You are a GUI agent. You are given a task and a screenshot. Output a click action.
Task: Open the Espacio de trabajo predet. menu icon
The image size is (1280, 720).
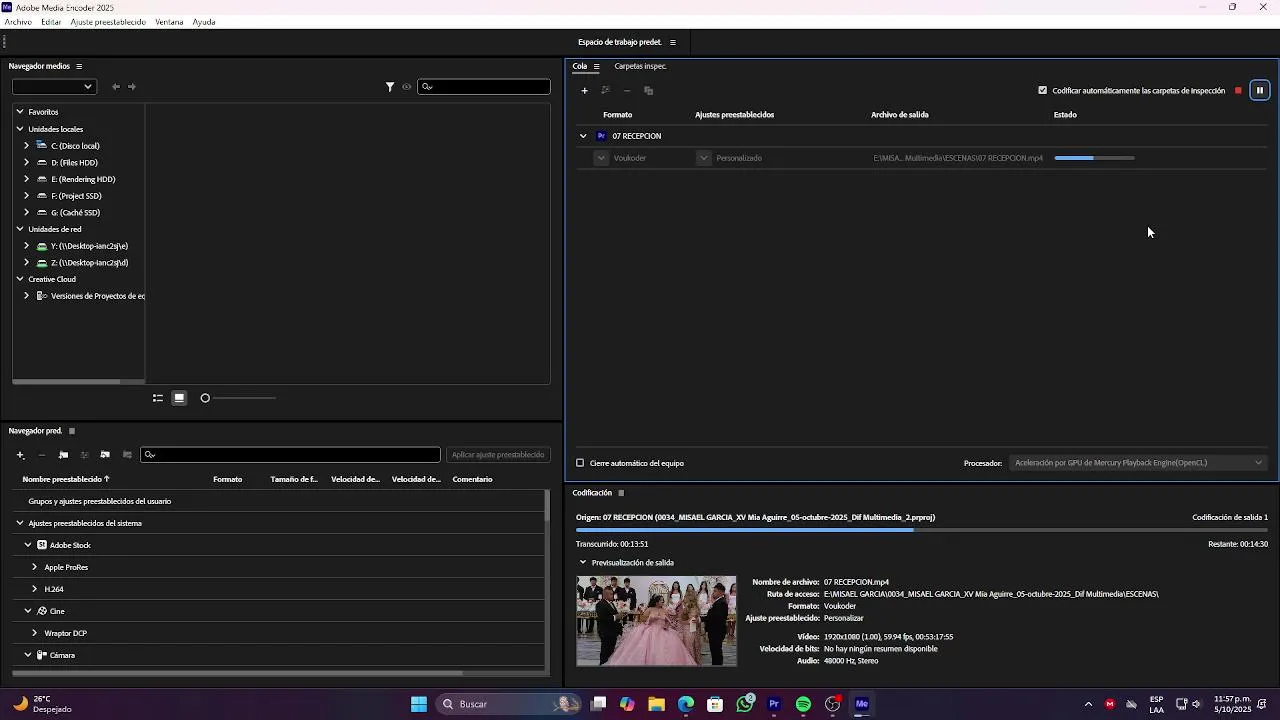tap(673, 43)
